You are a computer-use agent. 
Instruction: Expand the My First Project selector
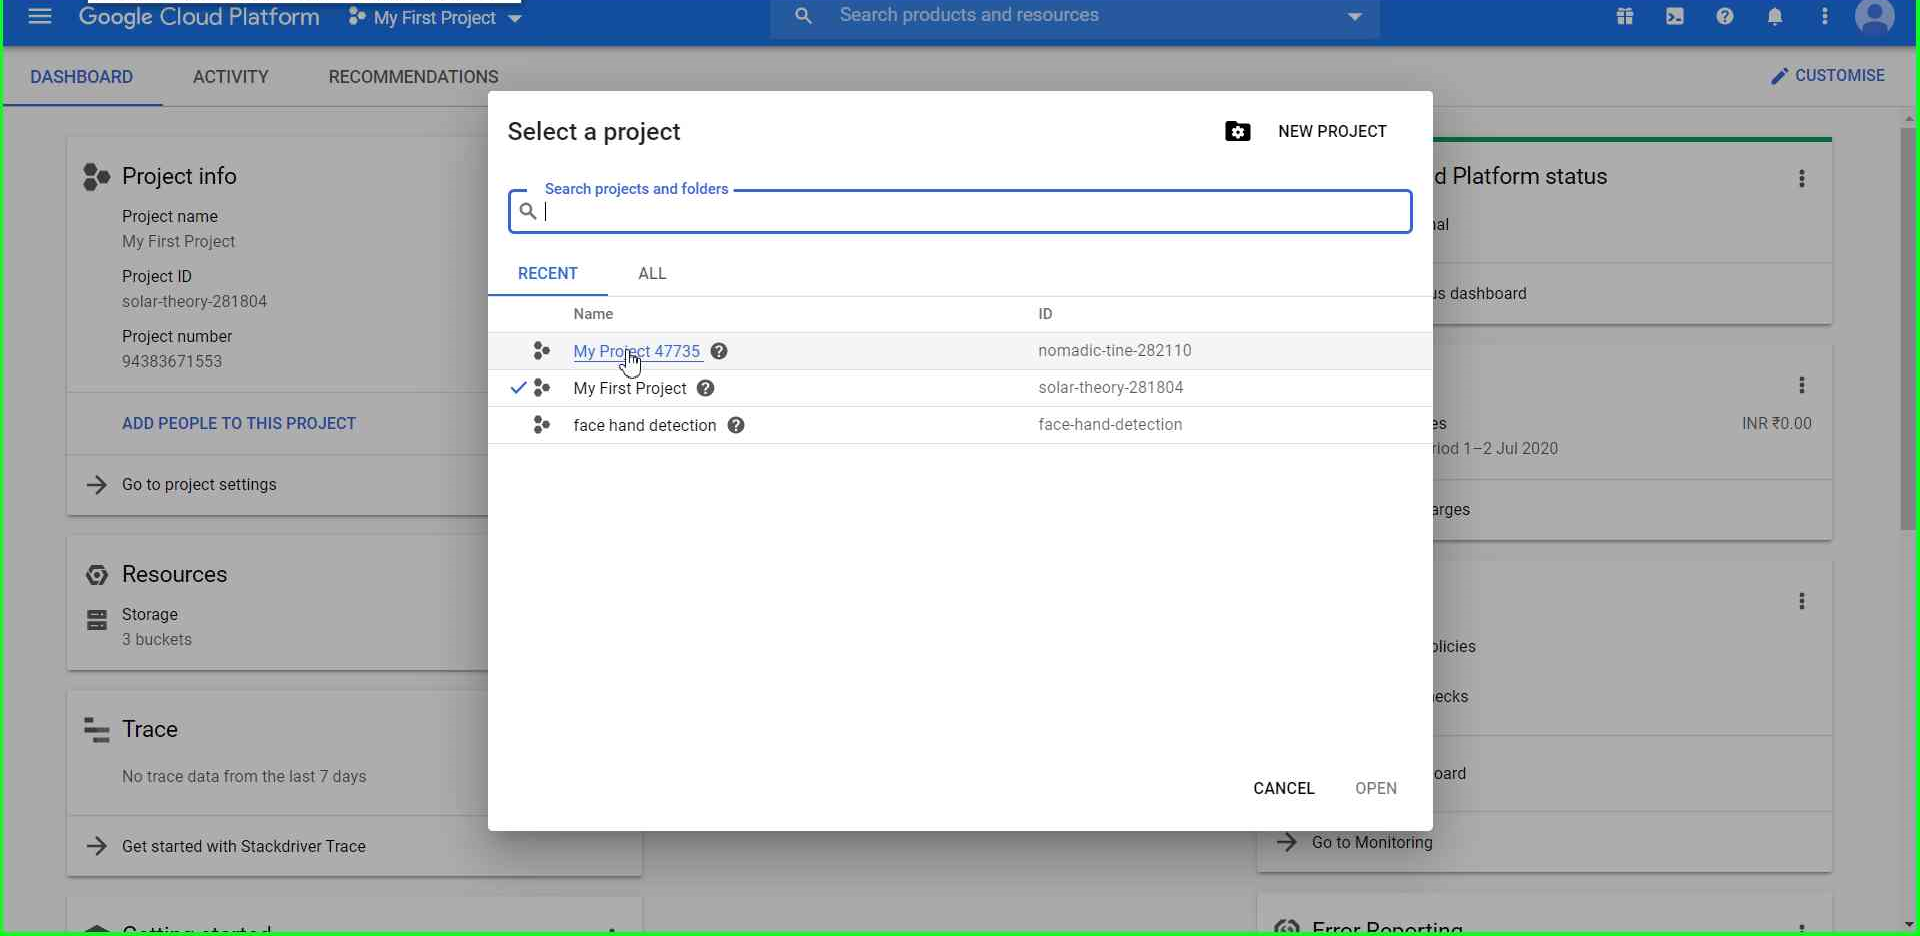coord(515,18)
